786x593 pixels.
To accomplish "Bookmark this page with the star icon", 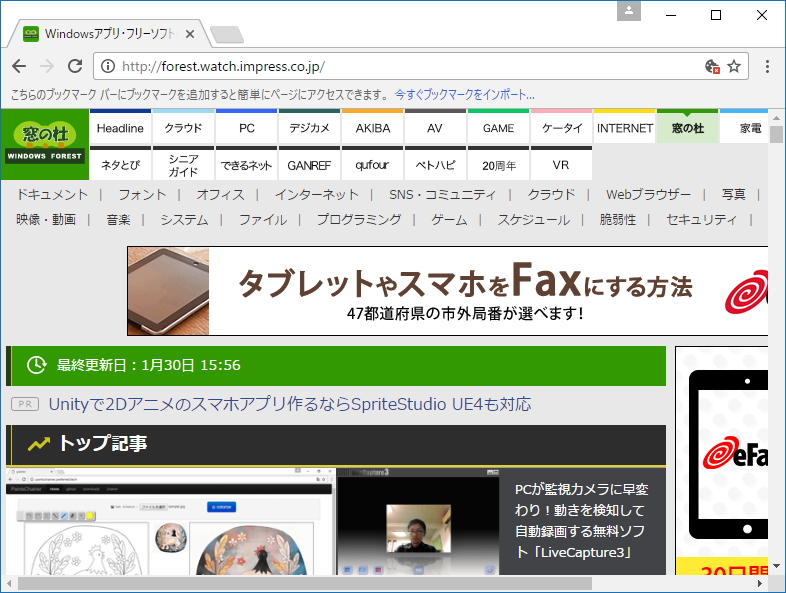I will (734, 66).
